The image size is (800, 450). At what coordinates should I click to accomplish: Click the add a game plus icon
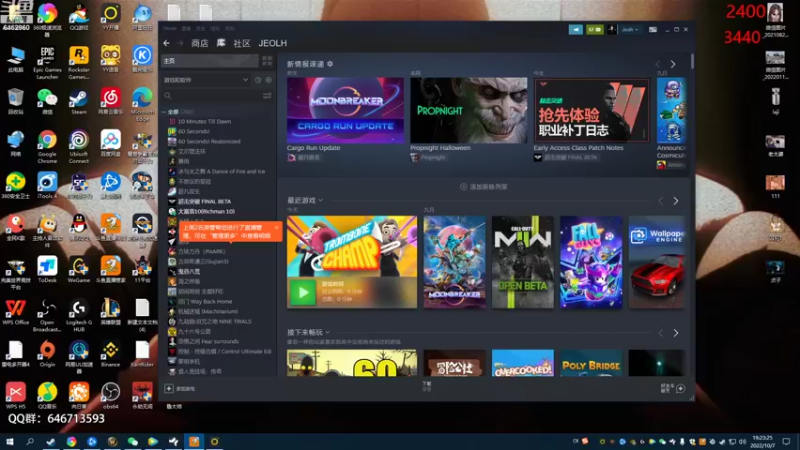coord(169,389)
